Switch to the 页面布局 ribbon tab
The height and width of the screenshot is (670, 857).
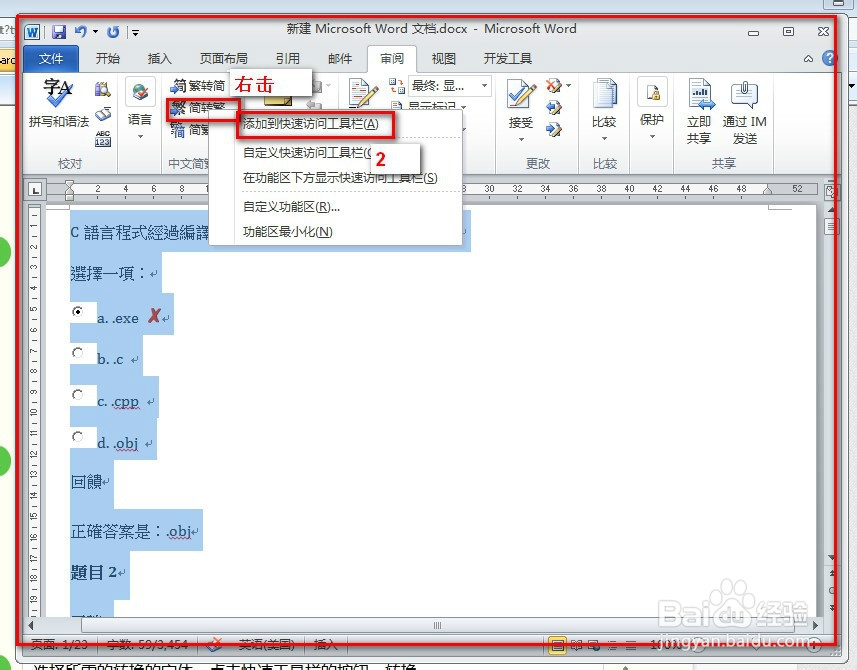(223, 58)
